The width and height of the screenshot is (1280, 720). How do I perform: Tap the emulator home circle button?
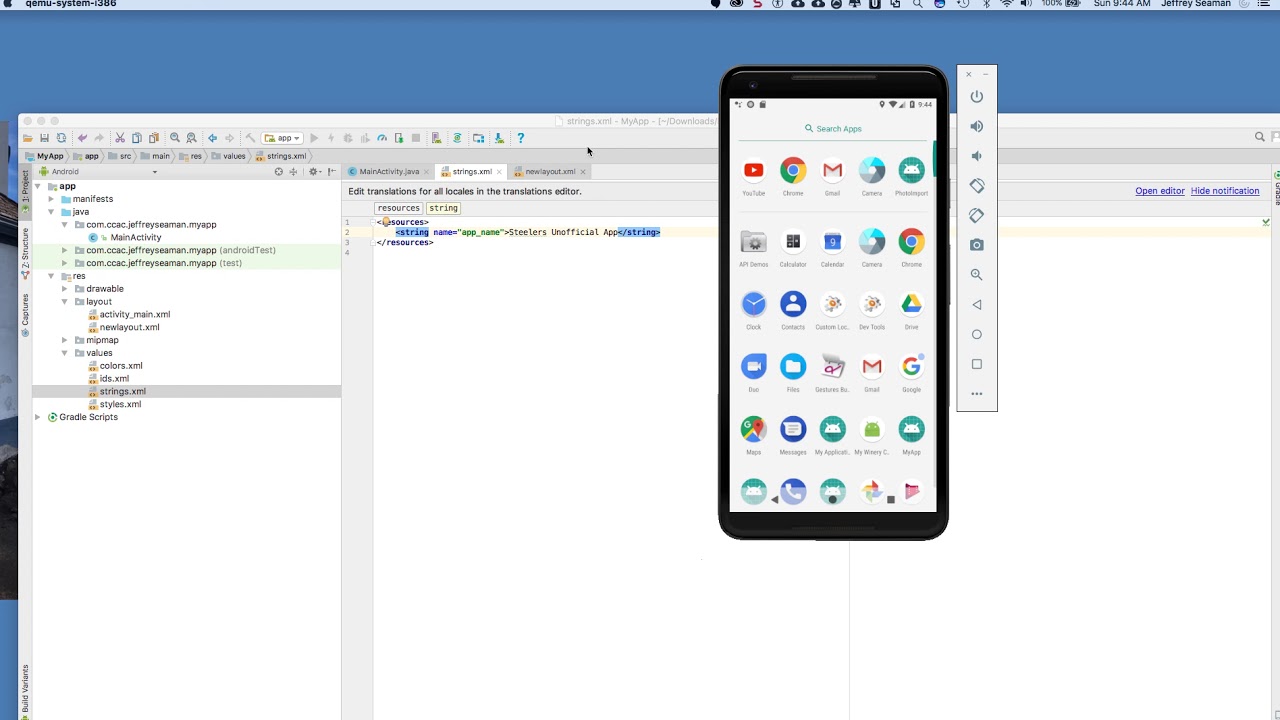click(977, 334)
